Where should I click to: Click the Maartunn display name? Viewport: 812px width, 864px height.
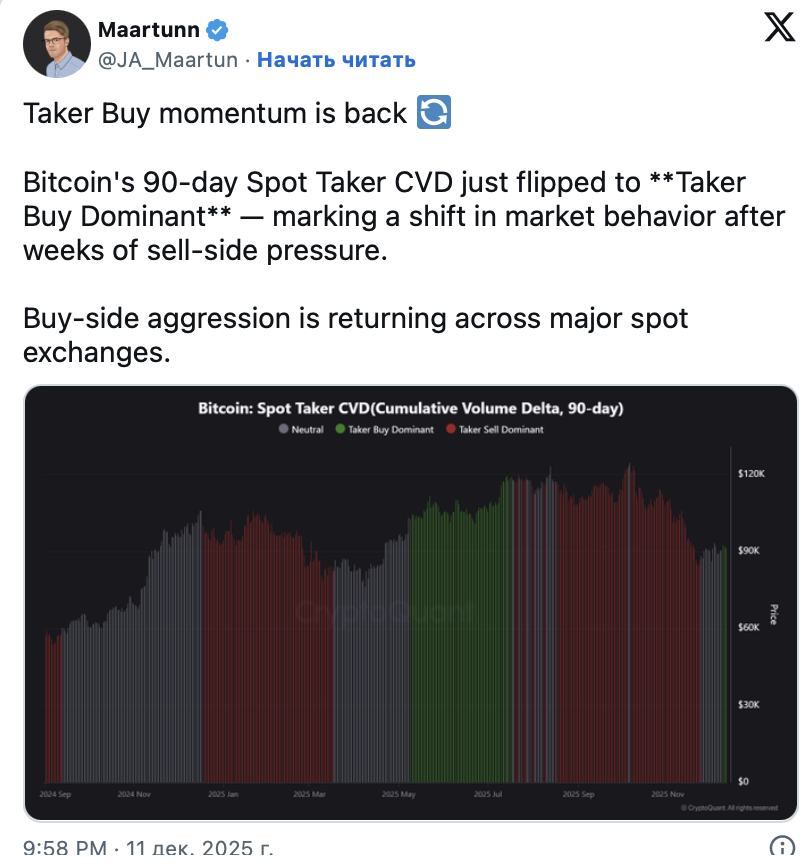[x=147, y=31]
